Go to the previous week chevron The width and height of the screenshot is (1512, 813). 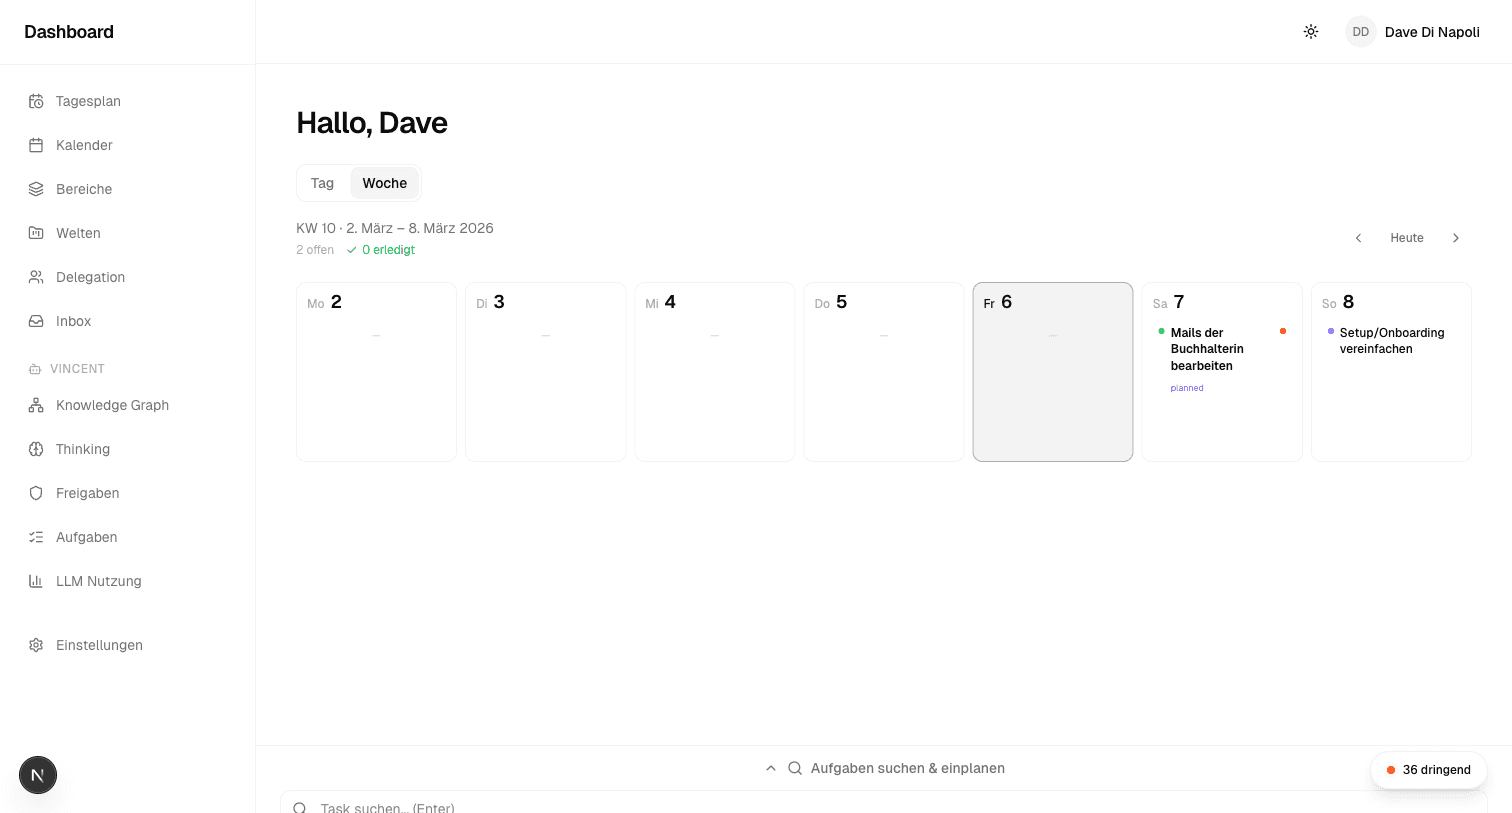coord(1358,238)
